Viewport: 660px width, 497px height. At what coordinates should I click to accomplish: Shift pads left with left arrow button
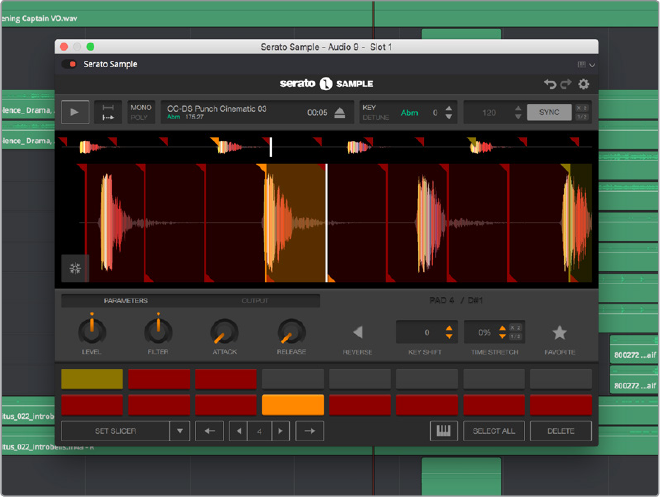[x=209, y=431]
